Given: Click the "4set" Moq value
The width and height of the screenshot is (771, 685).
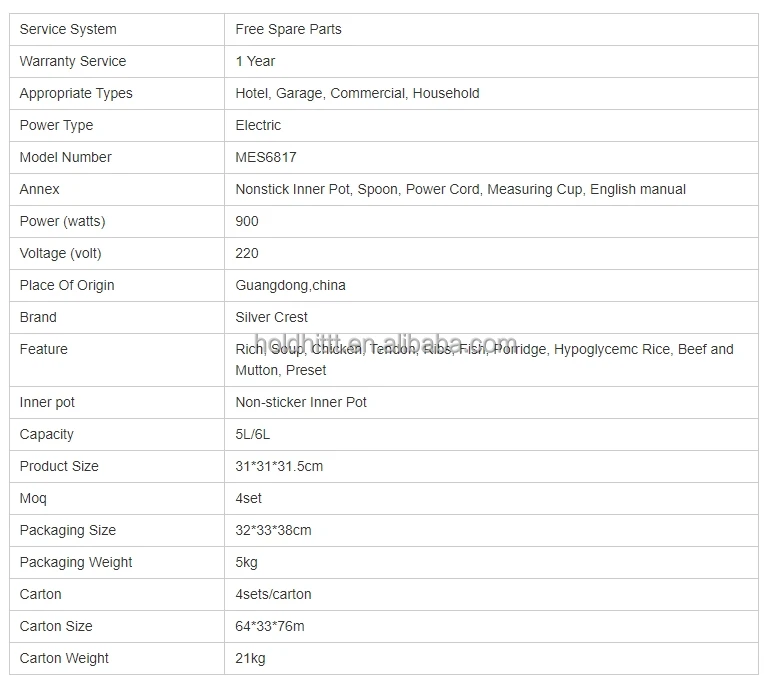Looking at the screenshot, I should [x=249, y=498].
